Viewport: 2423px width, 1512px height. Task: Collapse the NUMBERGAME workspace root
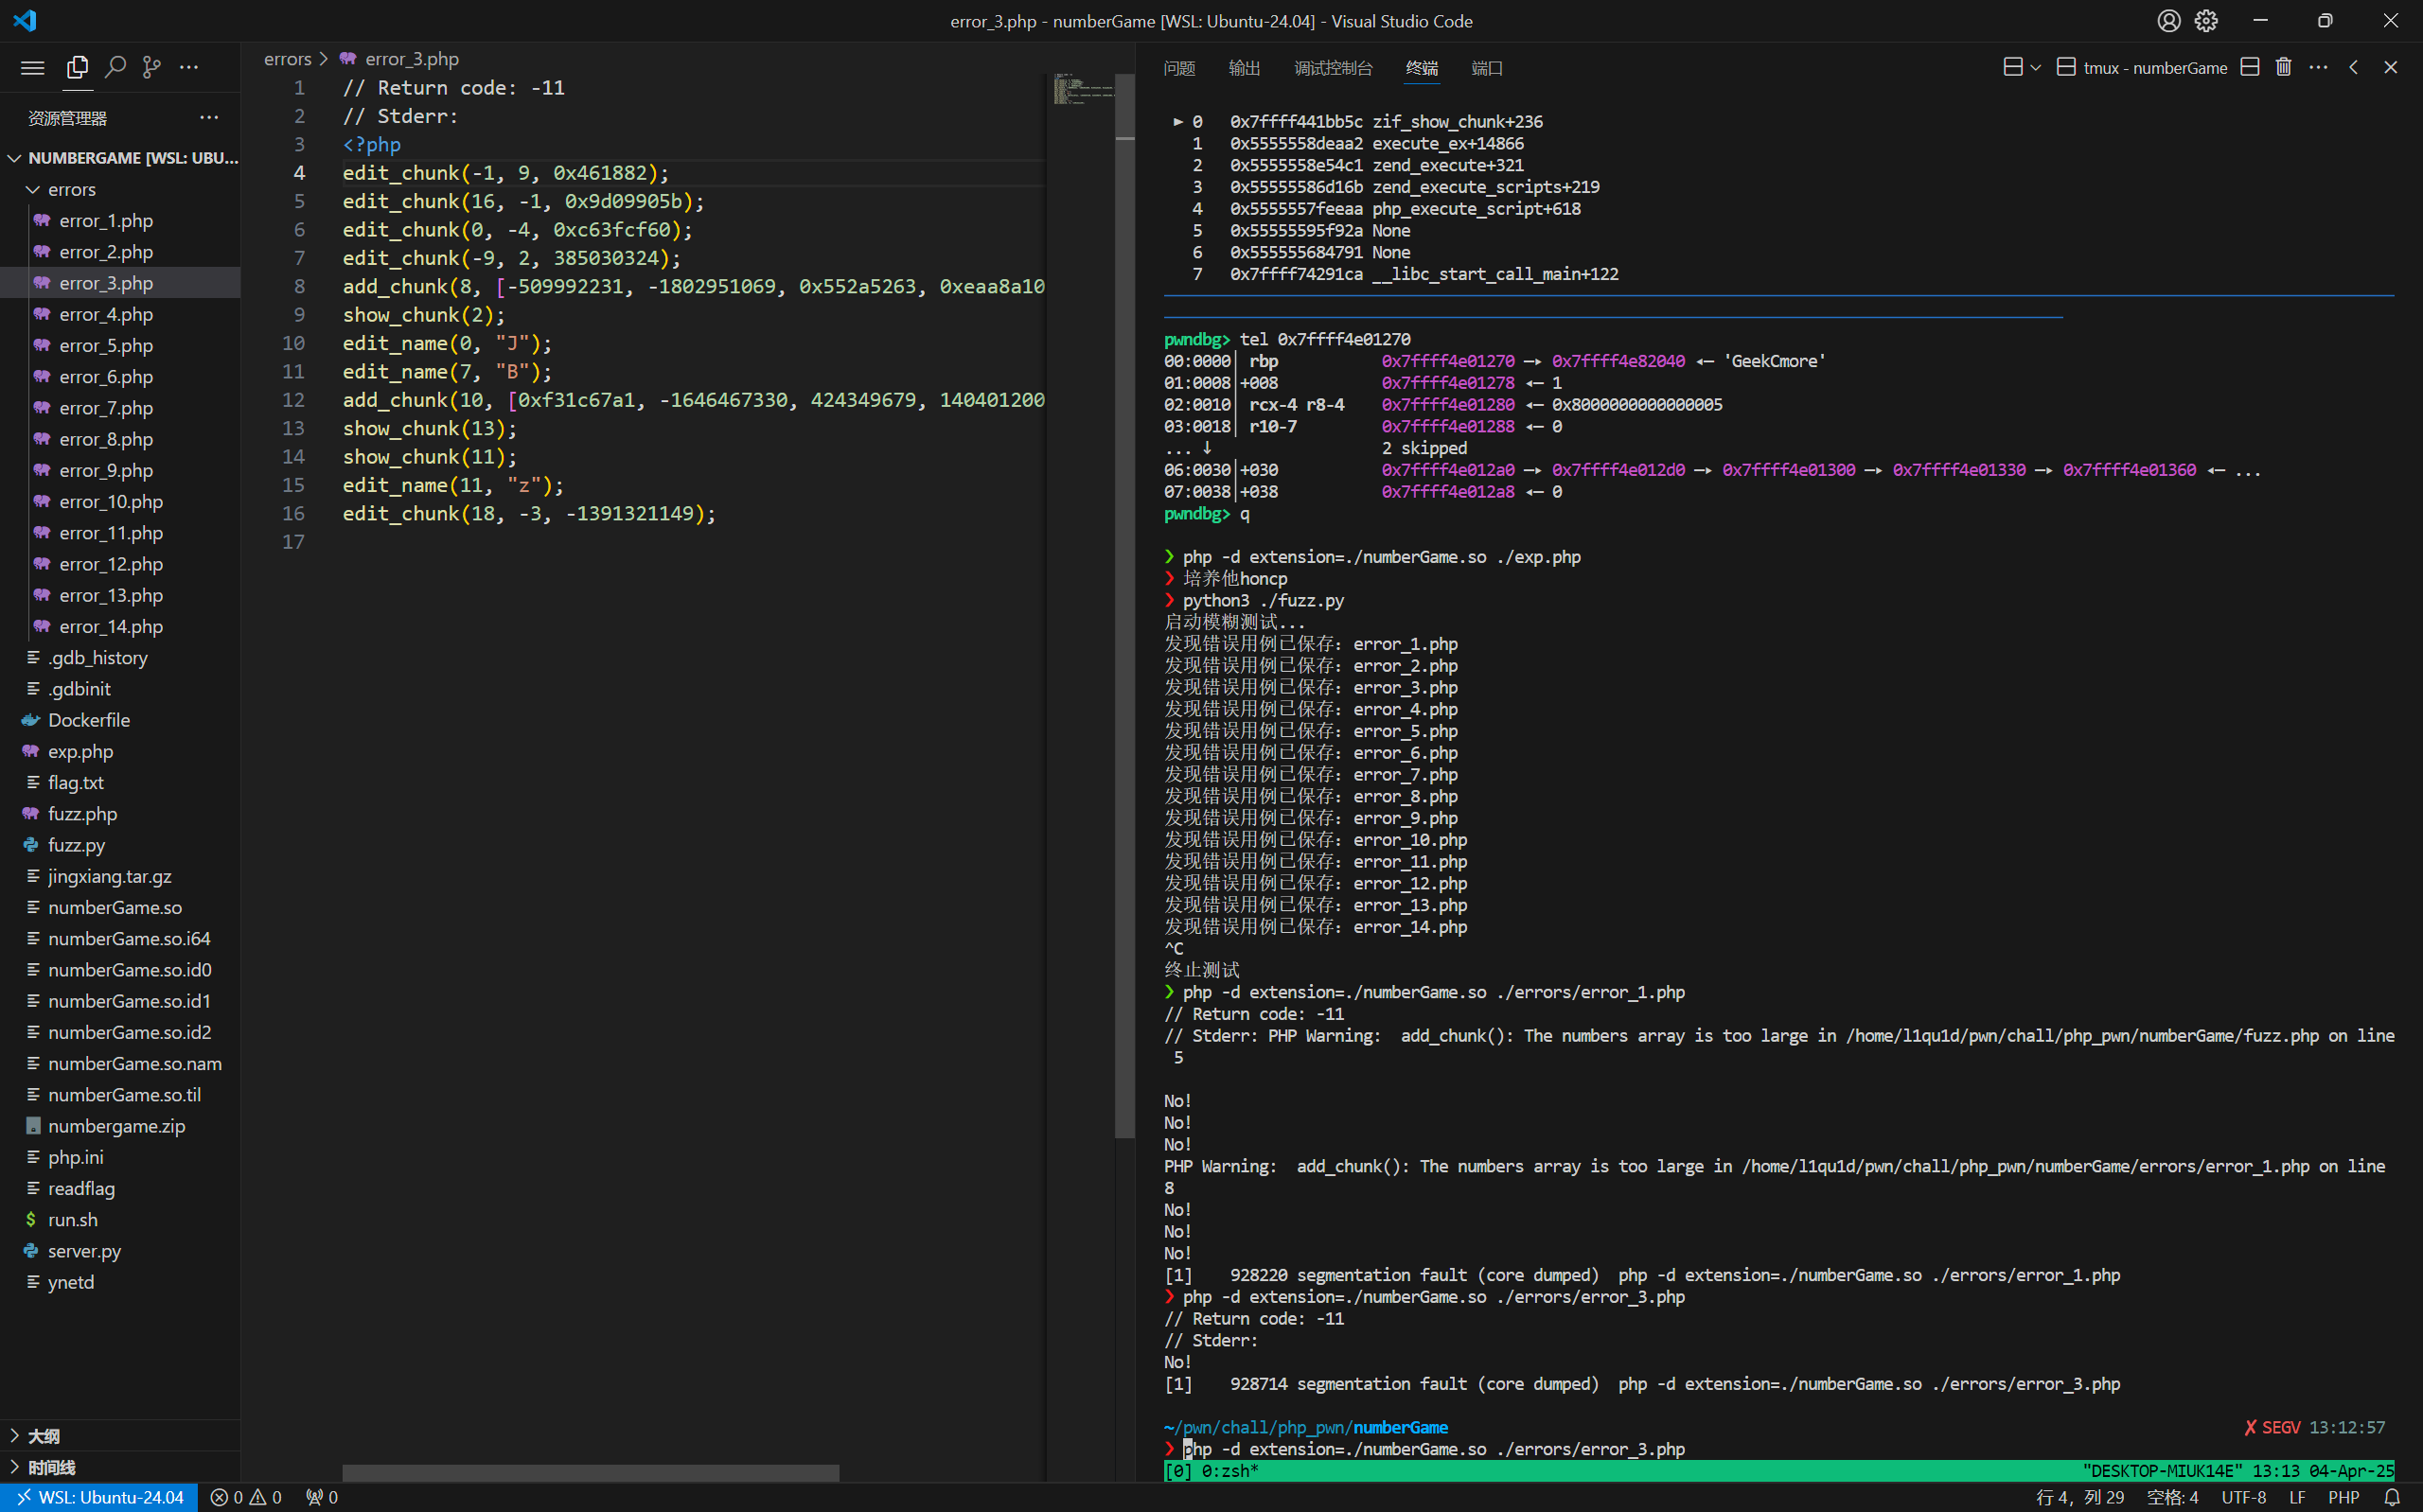120,158
